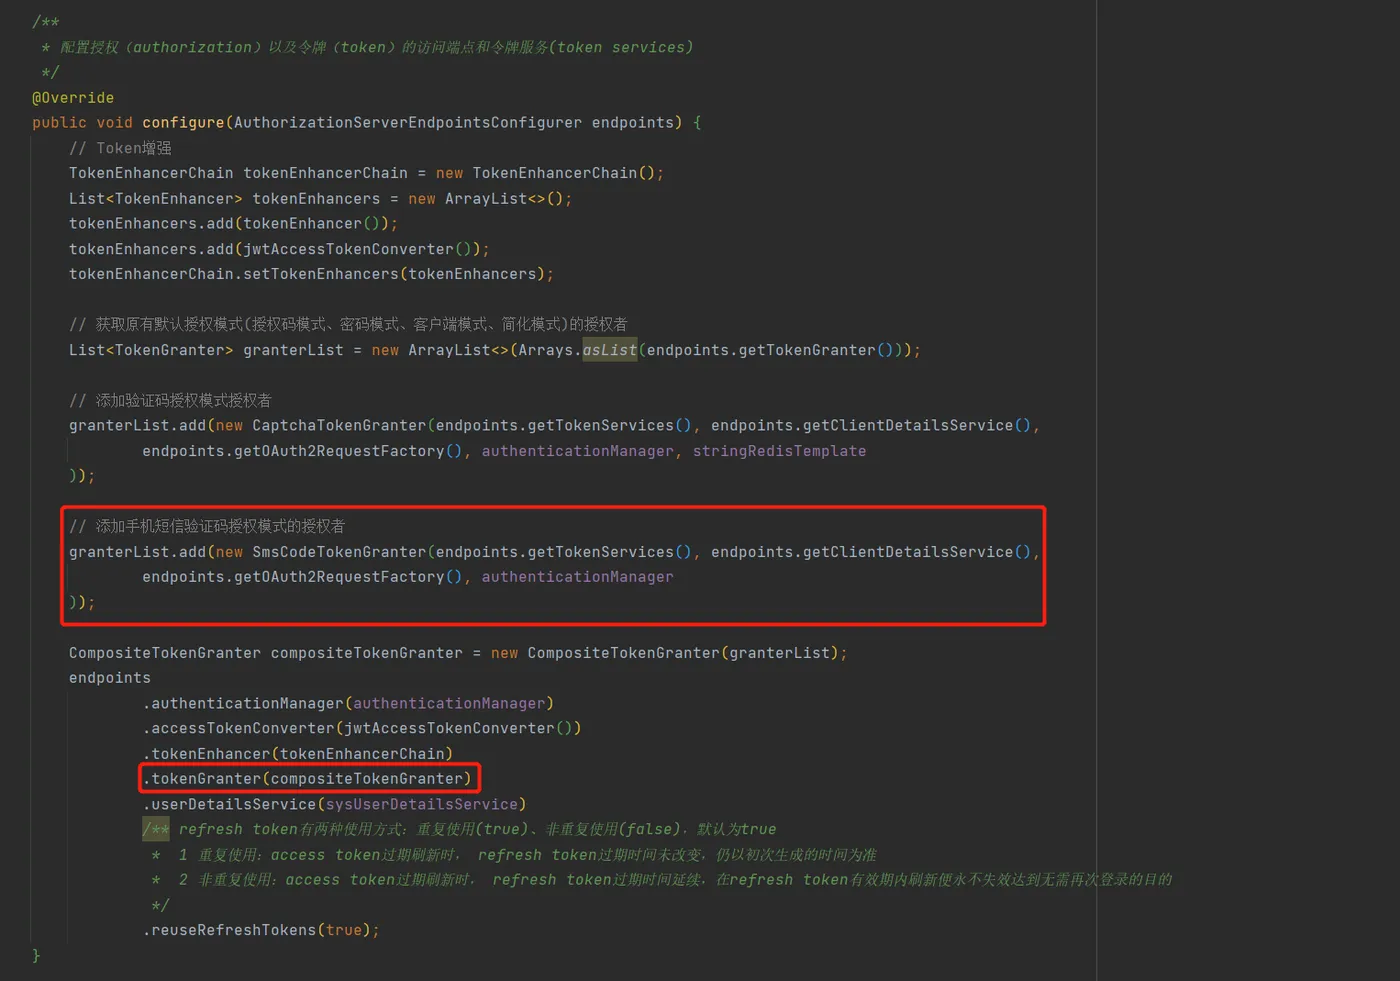The width and height of the screenshot is (1400, 981).
Task: Click the .userDetailsService(sysUserDetailsService) call
Action: (x=334, y=804)
